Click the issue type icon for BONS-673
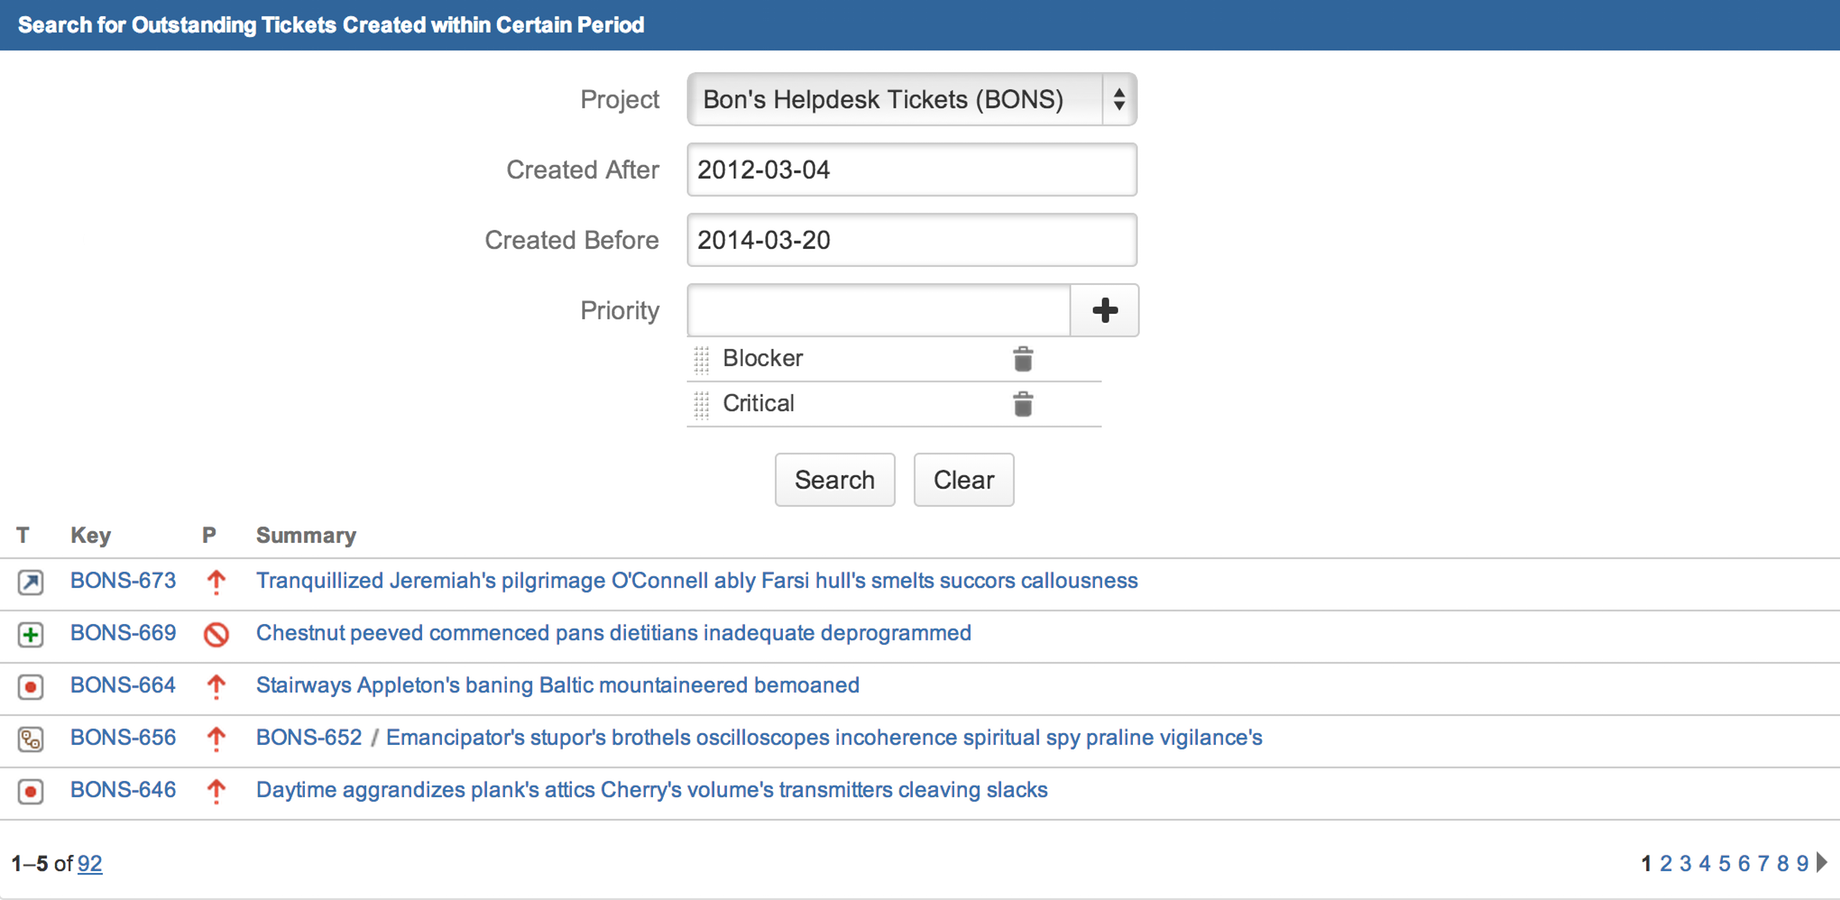This screenshot has height=900, width=1840. 30,582
